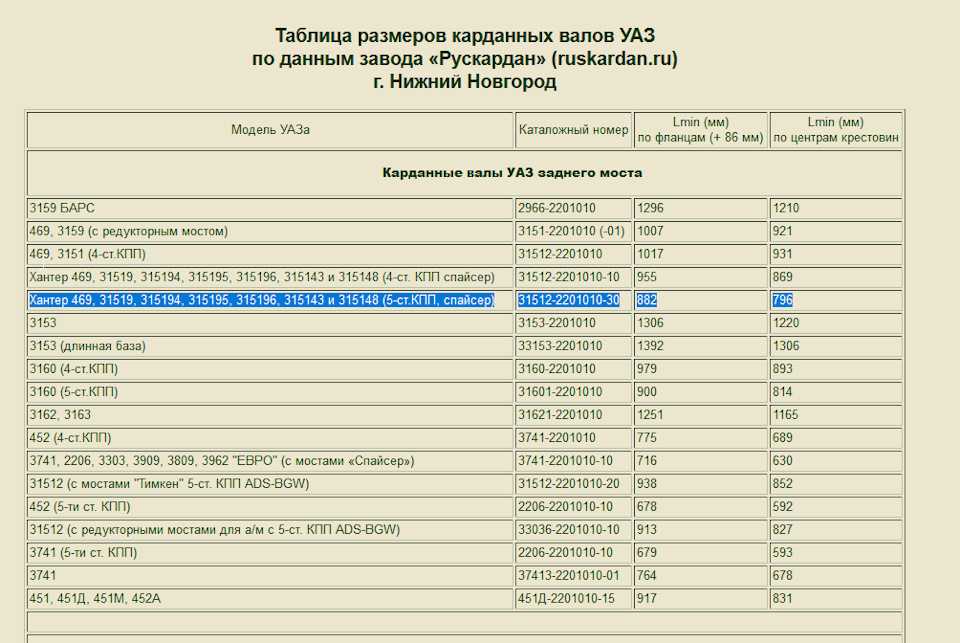Click catalog number '3151-2201010 (-01)'
This screenshot has height=643, width=960.
[x=571, y=231]
